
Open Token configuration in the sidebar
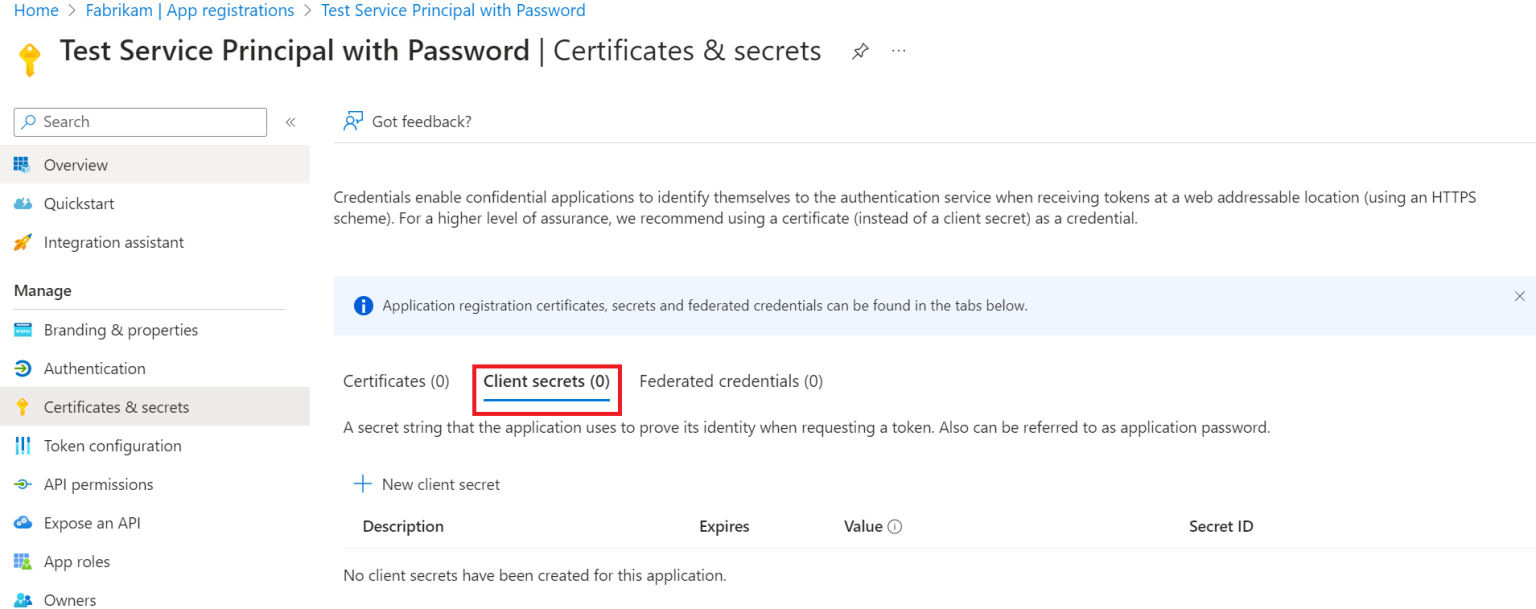coord(112,446)
